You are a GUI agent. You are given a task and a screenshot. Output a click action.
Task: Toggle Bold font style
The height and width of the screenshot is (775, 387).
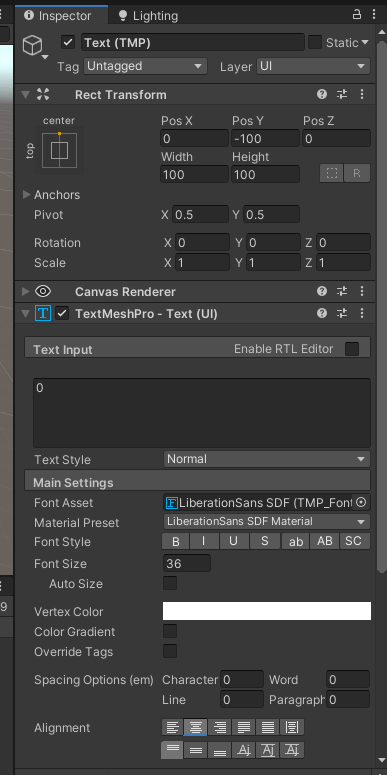[x=175, y=541]
